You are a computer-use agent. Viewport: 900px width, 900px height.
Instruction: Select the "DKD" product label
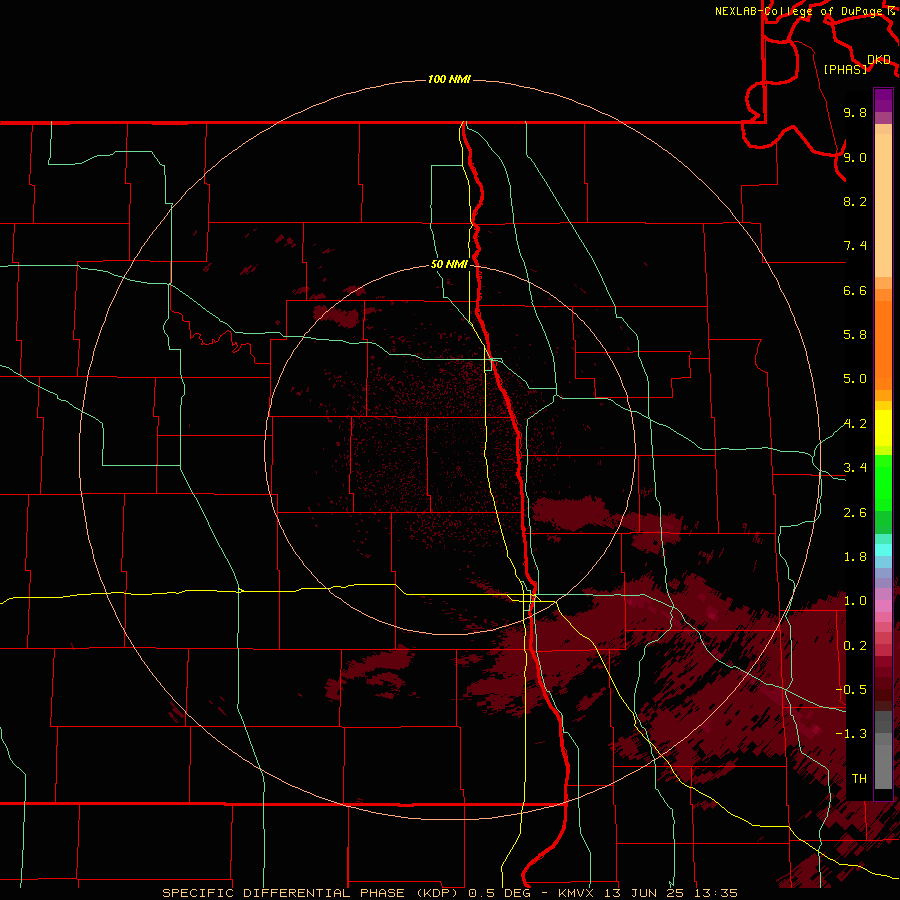coord(879,60)
